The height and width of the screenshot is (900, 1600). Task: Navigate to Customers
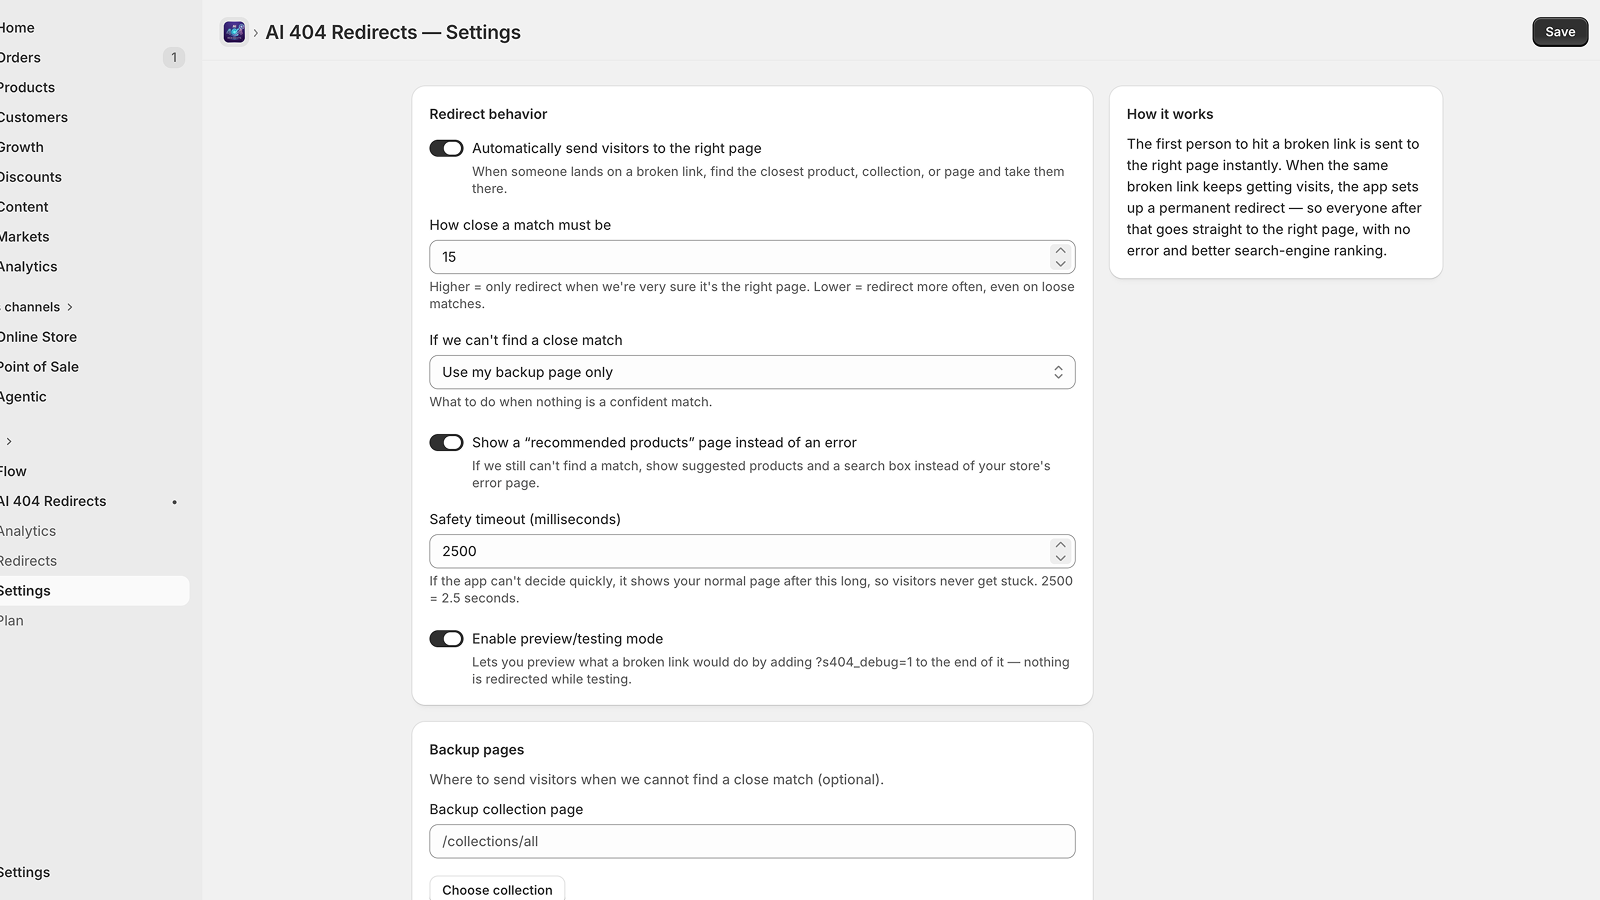coord(34,118)
